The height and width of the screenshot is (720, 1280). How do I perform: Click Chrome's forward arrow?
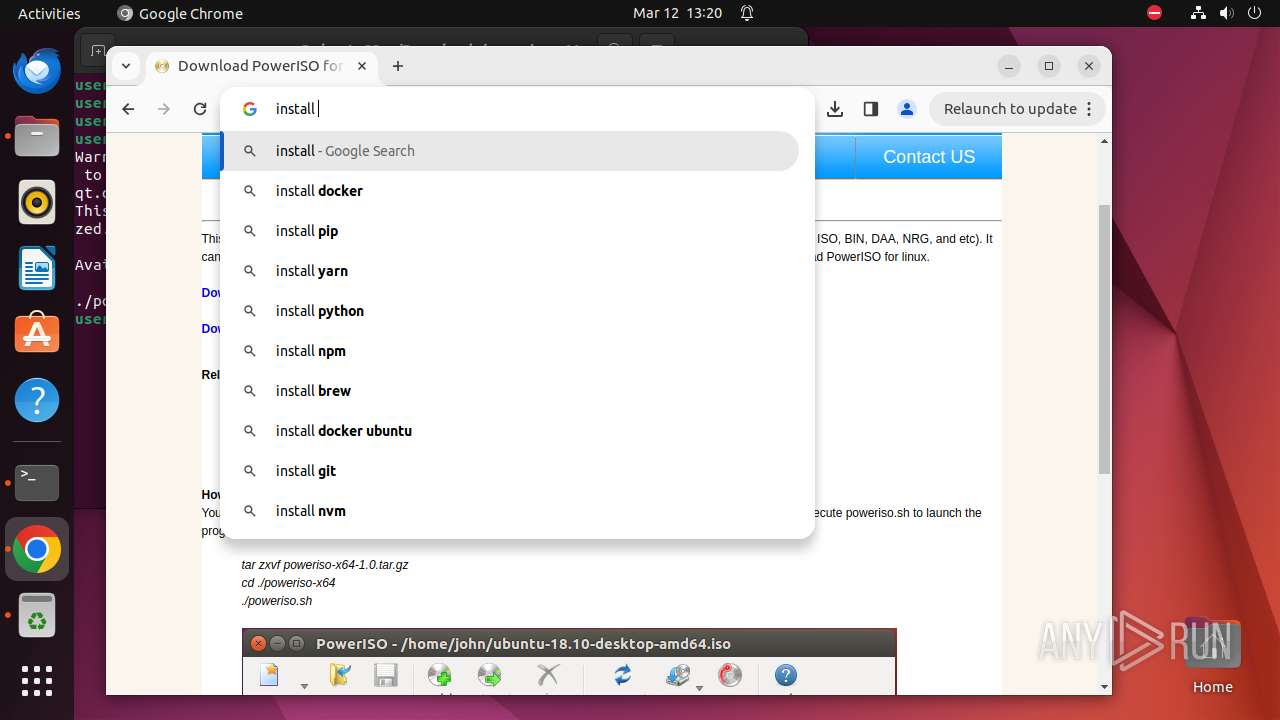[x=164, y=109]
